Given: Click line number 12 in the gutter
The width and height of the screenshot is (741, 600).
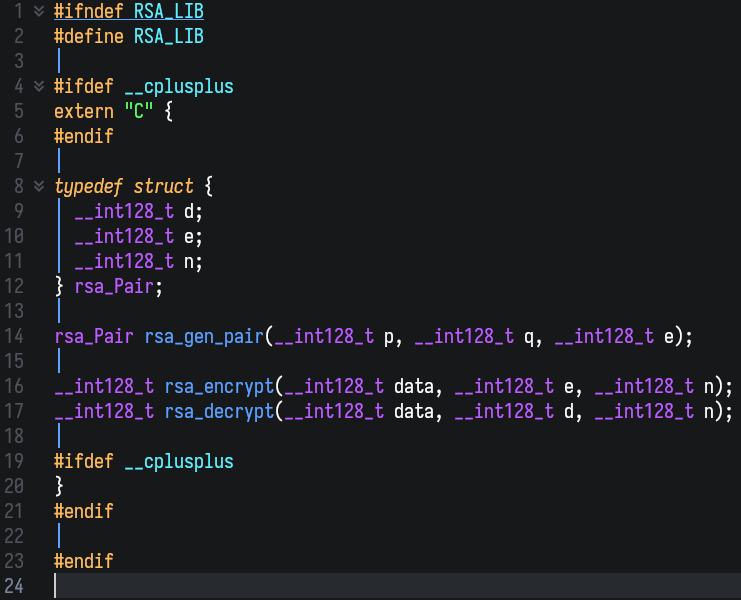Looking at the screenshot, I should [x=14, y=286].
